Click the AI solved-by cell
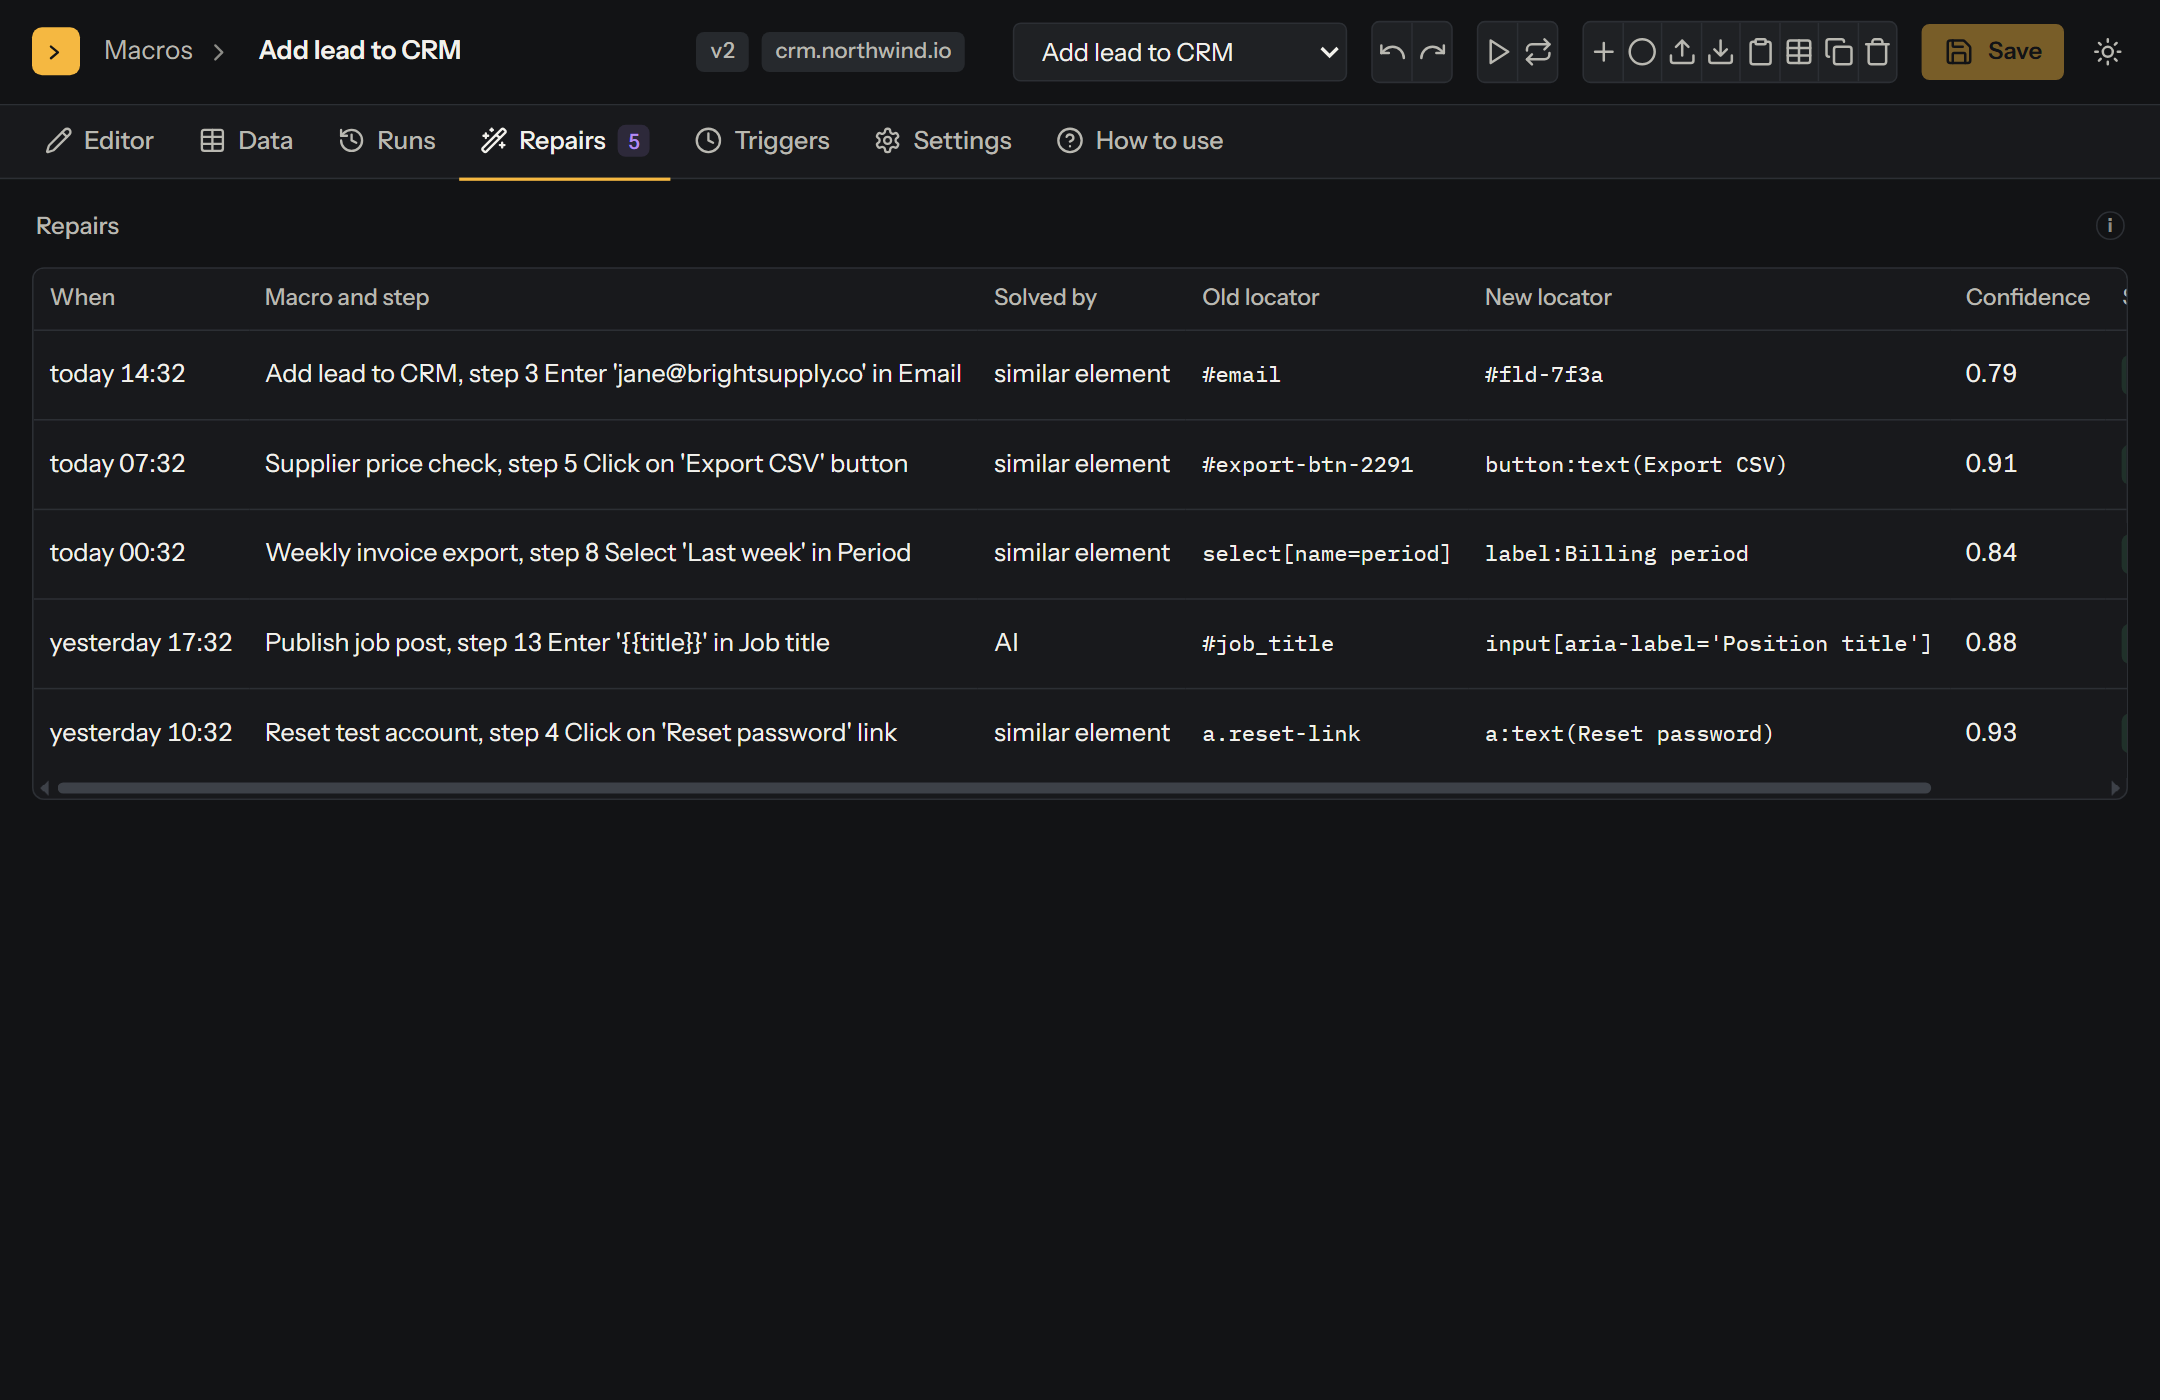This screenshot has width=2160, height=1400. click(x=1006, y=643)
